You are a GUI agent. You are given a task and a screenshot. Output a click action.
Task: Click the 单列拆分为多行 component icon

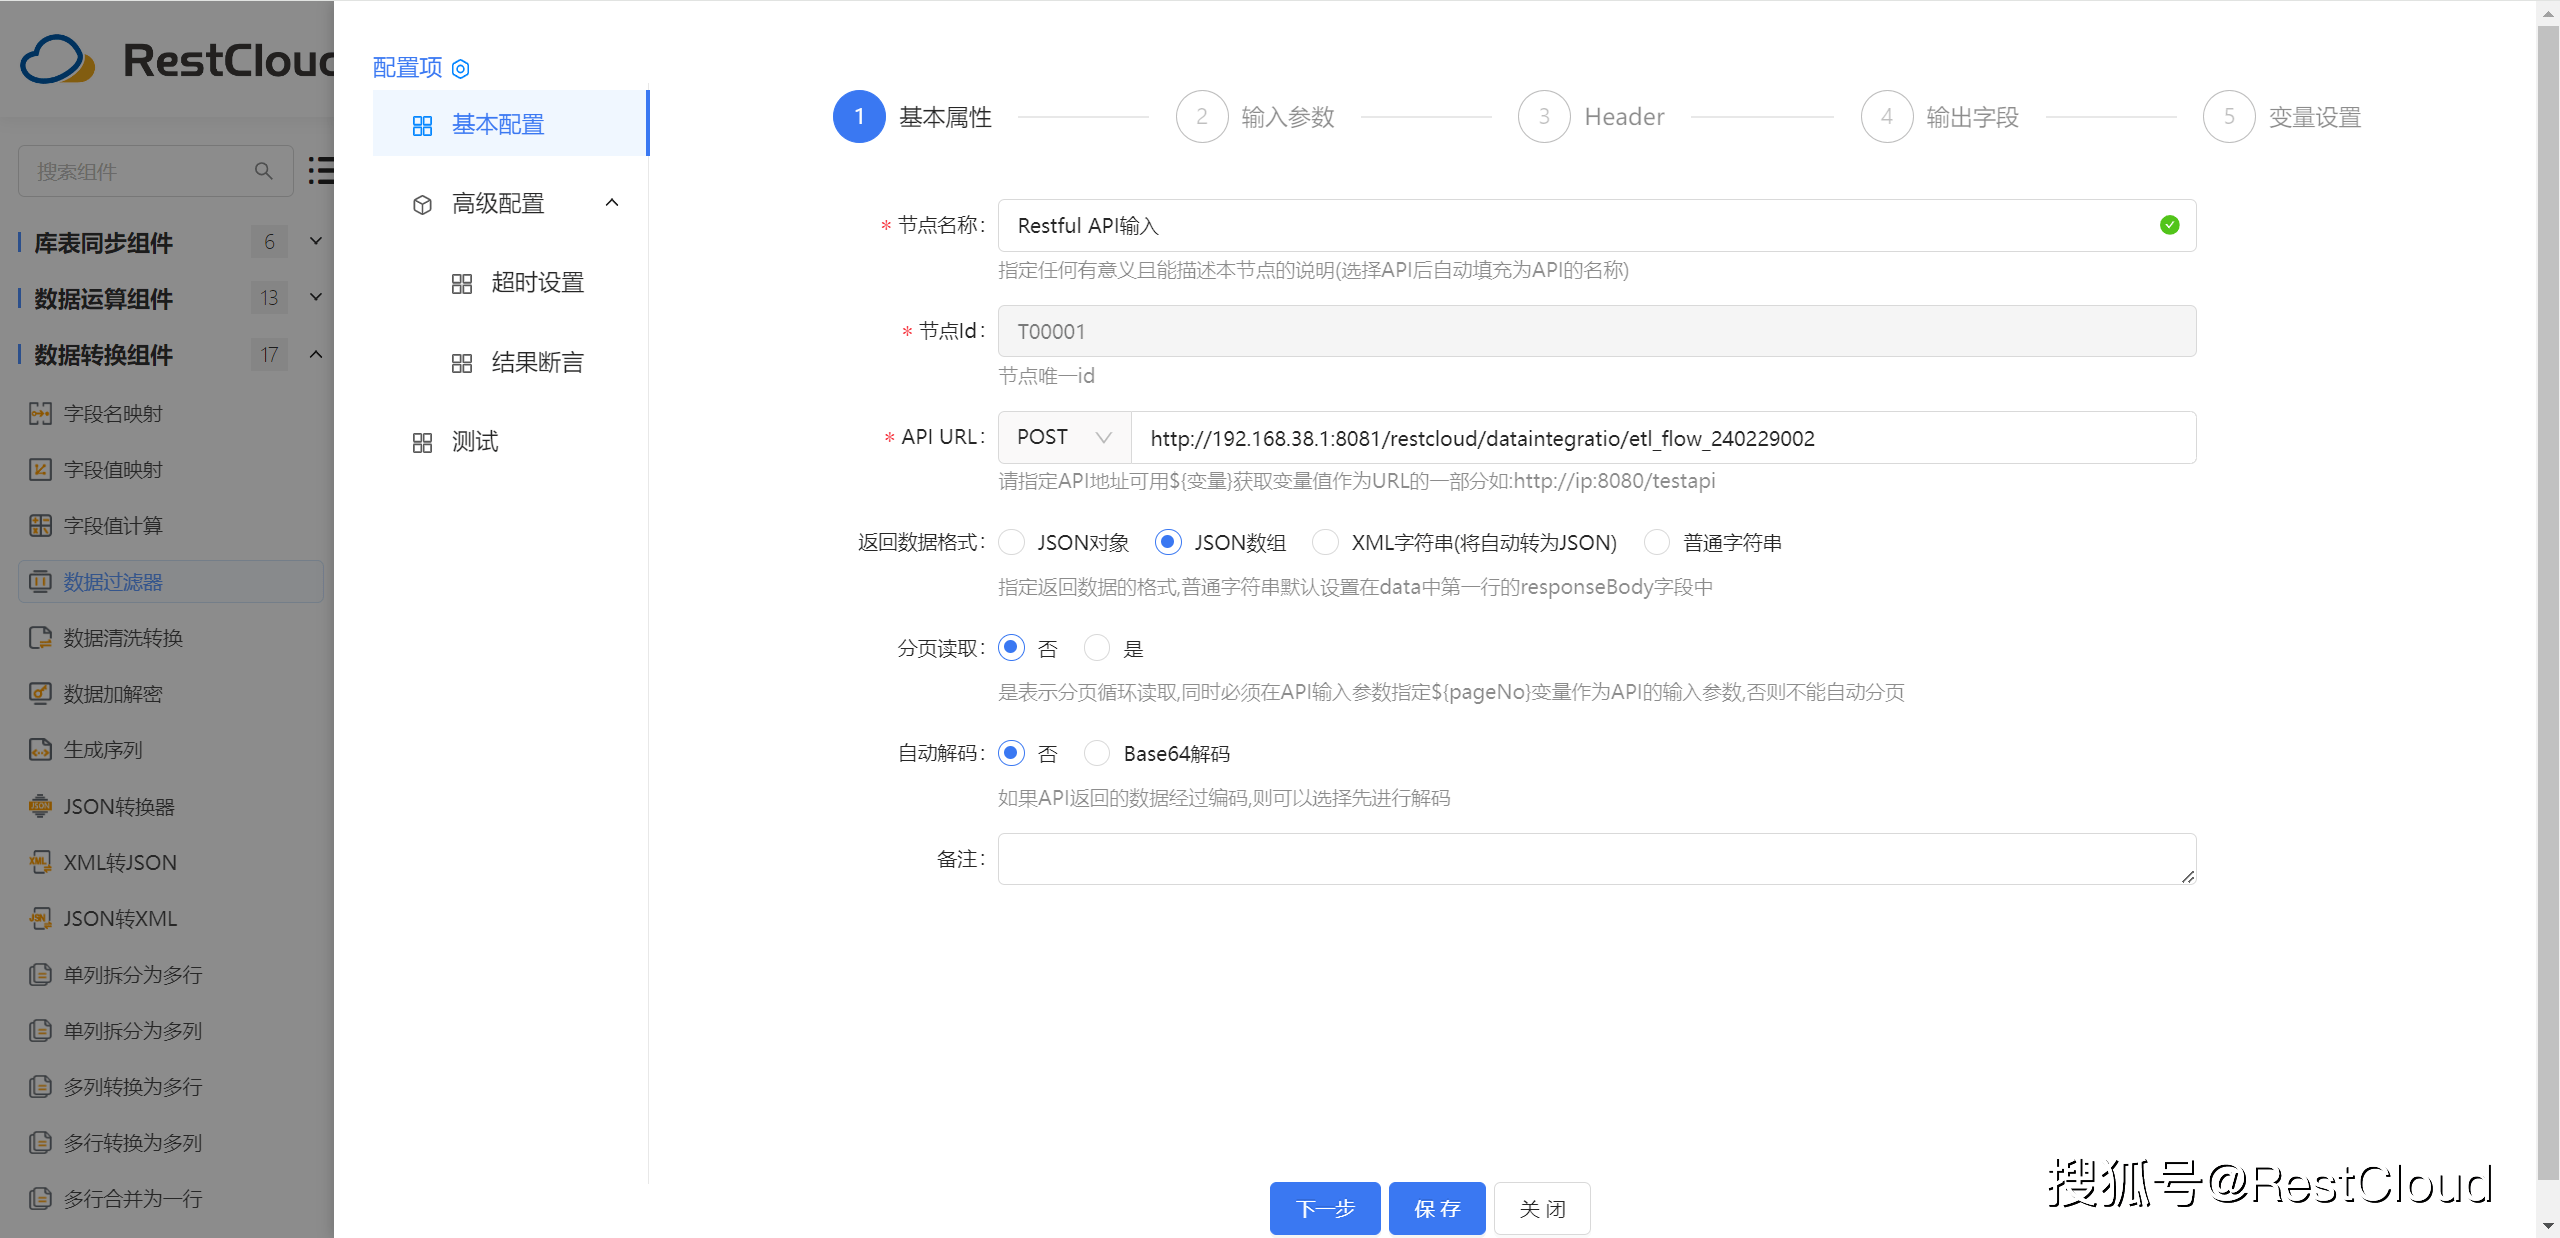pyautogui.click(x=40, y=974)
